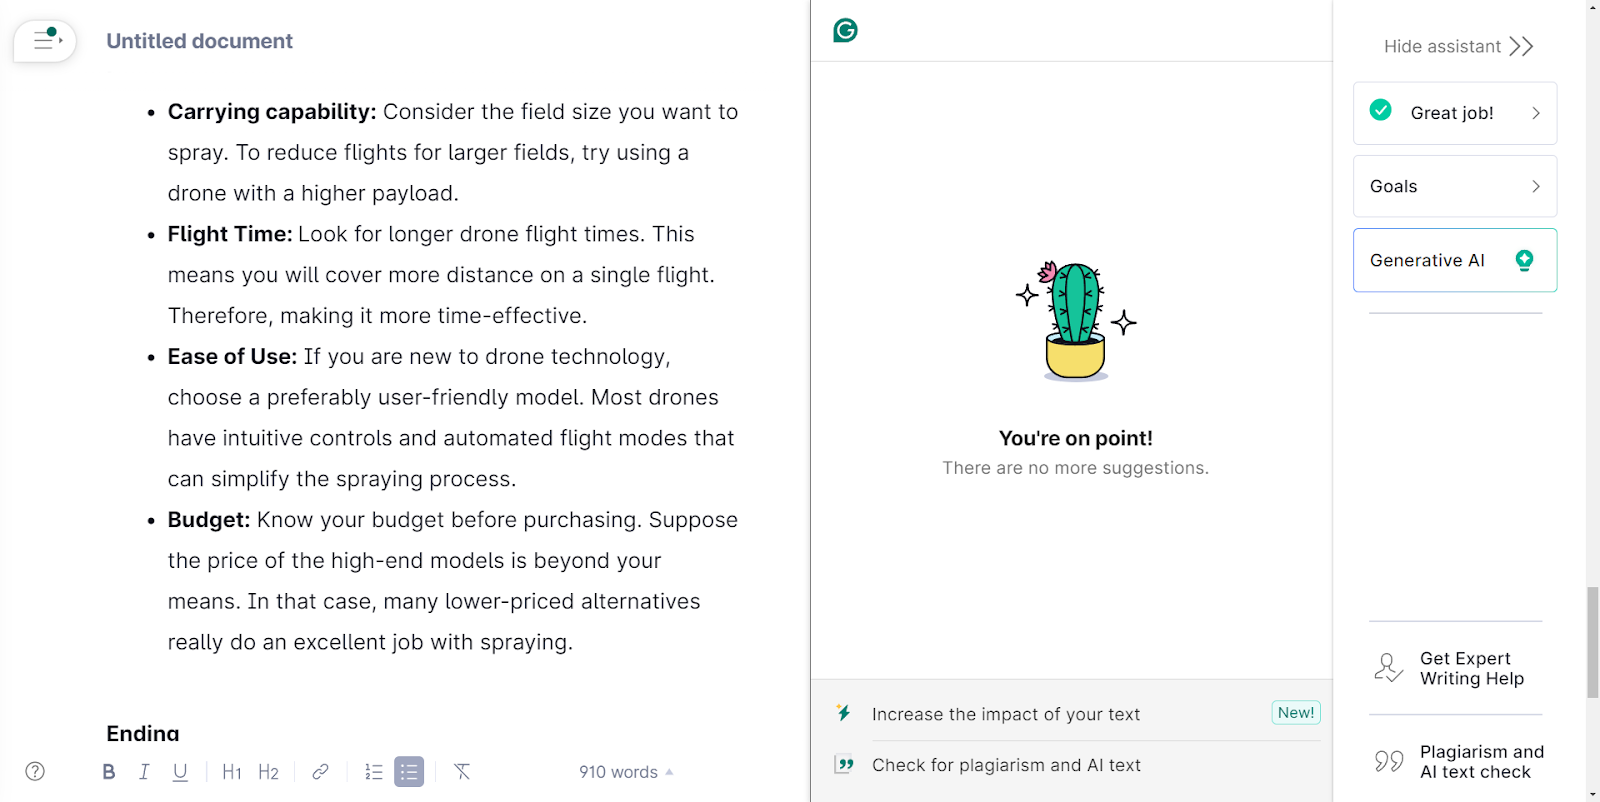
Task: Click the help question mark icon
Action: pyautogui.click(x=35, y=771)
